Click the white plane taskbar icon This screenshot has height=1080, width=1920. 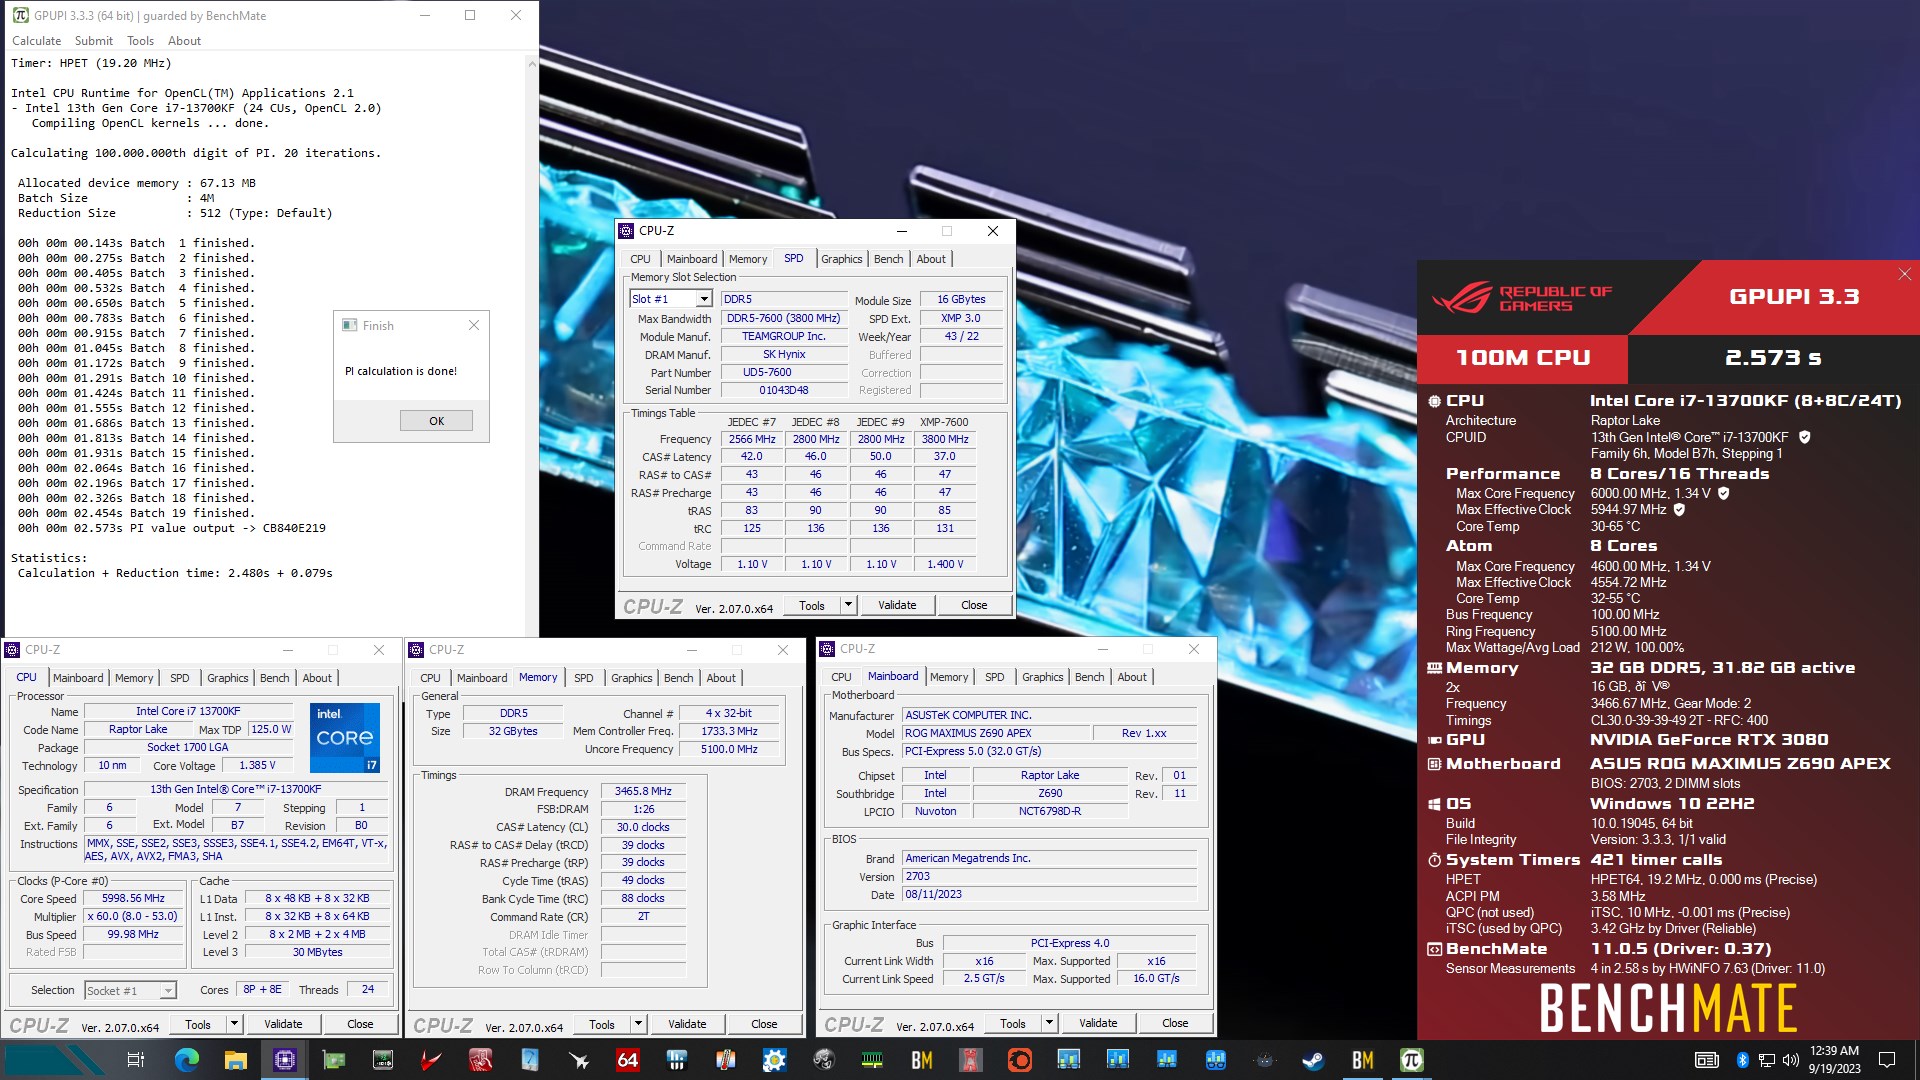pyautogui.click(x=578, y=1060)
